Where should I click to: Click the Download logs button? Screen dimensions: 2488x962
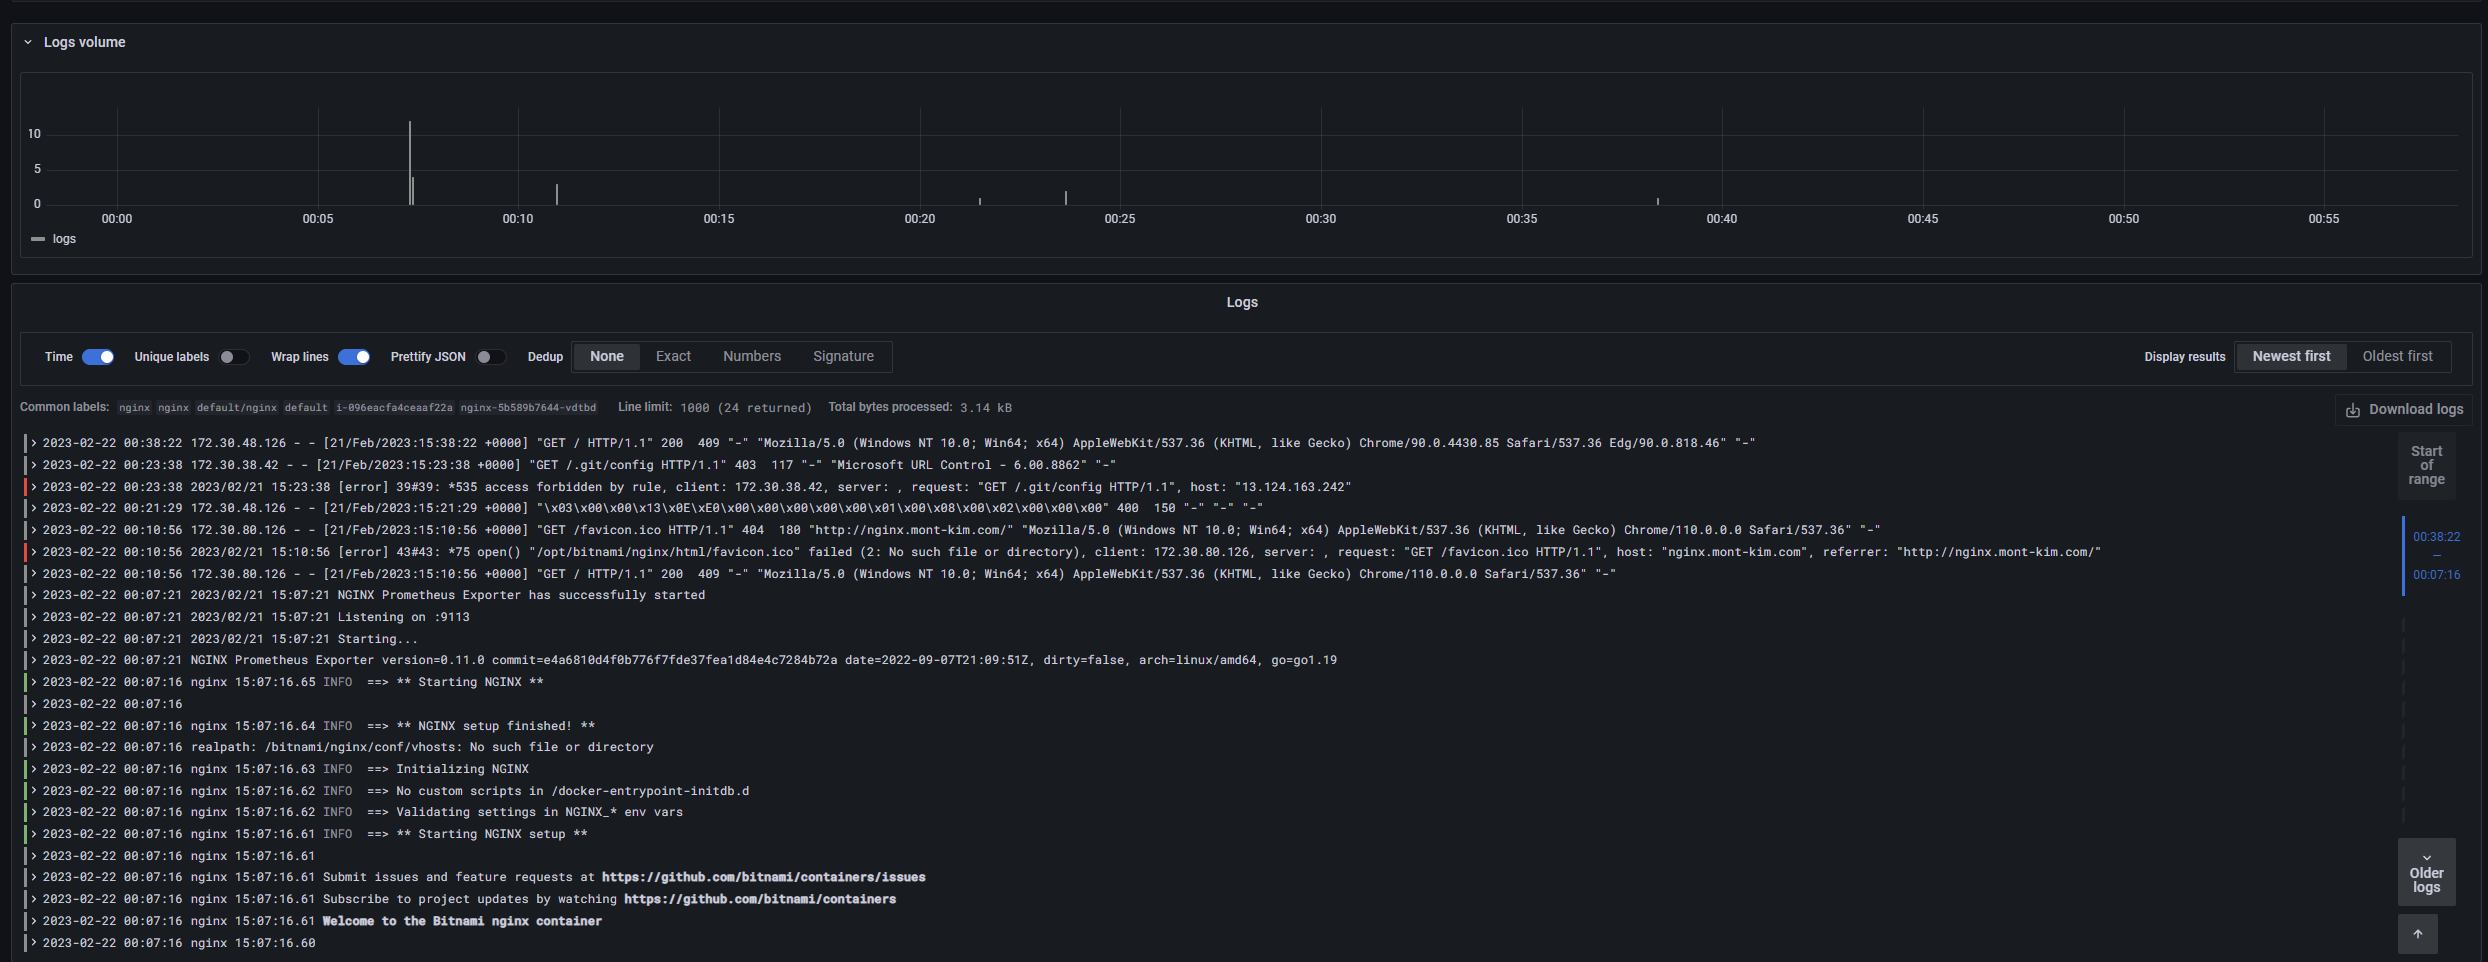point(2404,409)
